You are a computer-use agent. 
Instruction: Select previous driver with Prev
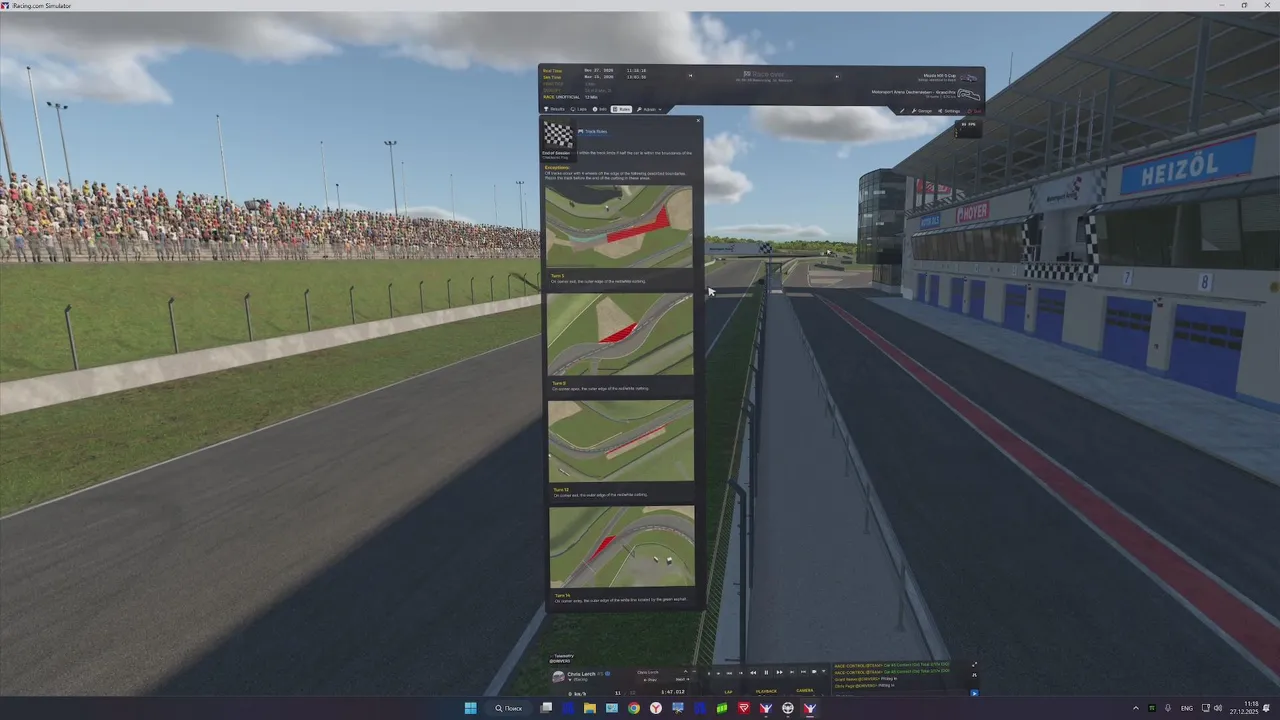coord(650,680)
